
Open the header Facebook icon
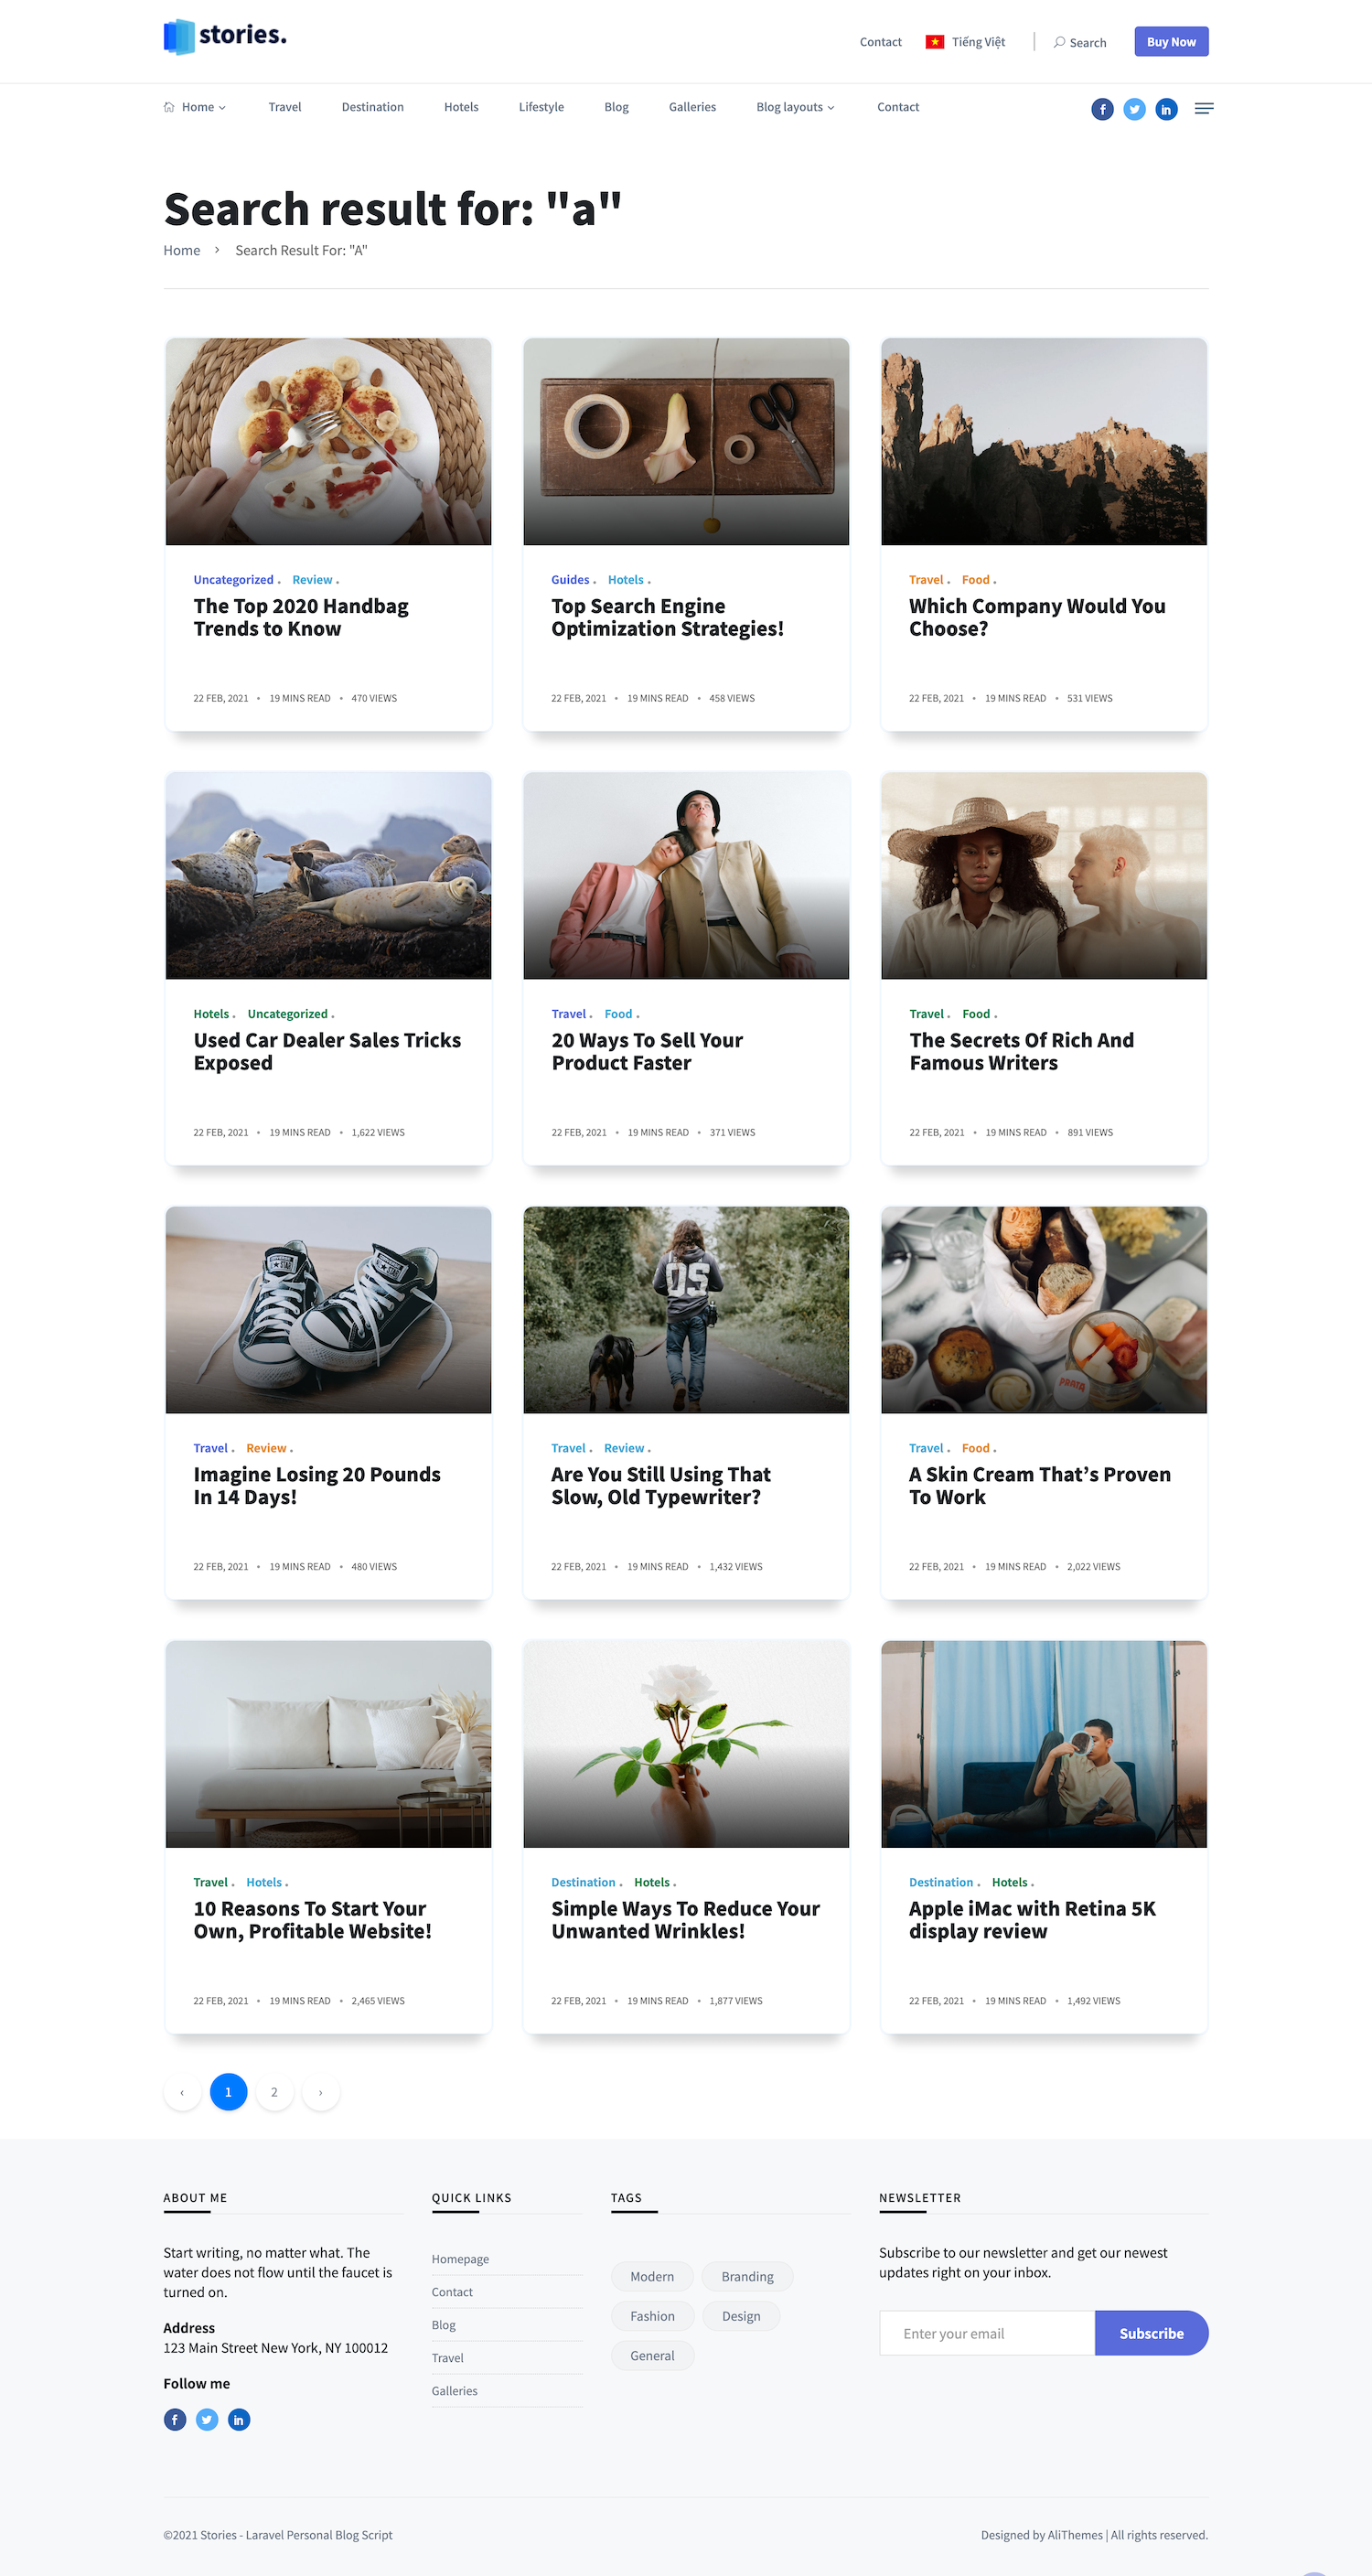[1102, 109]
